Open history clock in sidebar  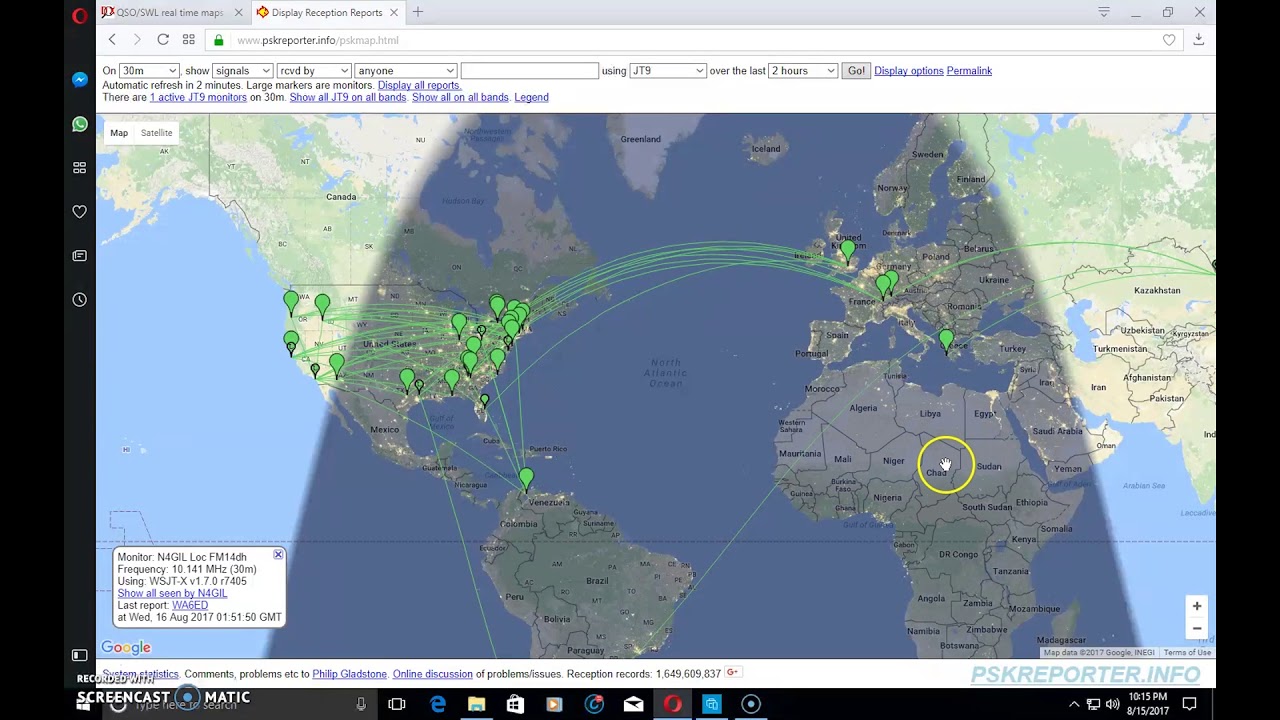(x=80, y=300)
